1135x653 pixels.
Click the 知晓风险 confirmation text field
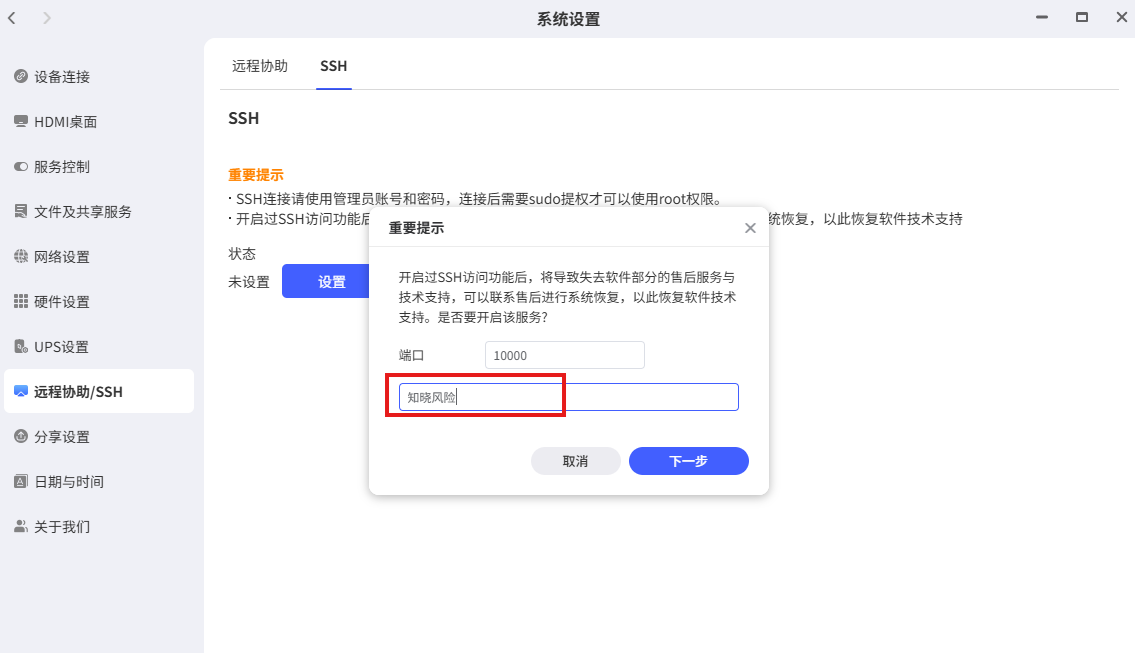[568, 397]
